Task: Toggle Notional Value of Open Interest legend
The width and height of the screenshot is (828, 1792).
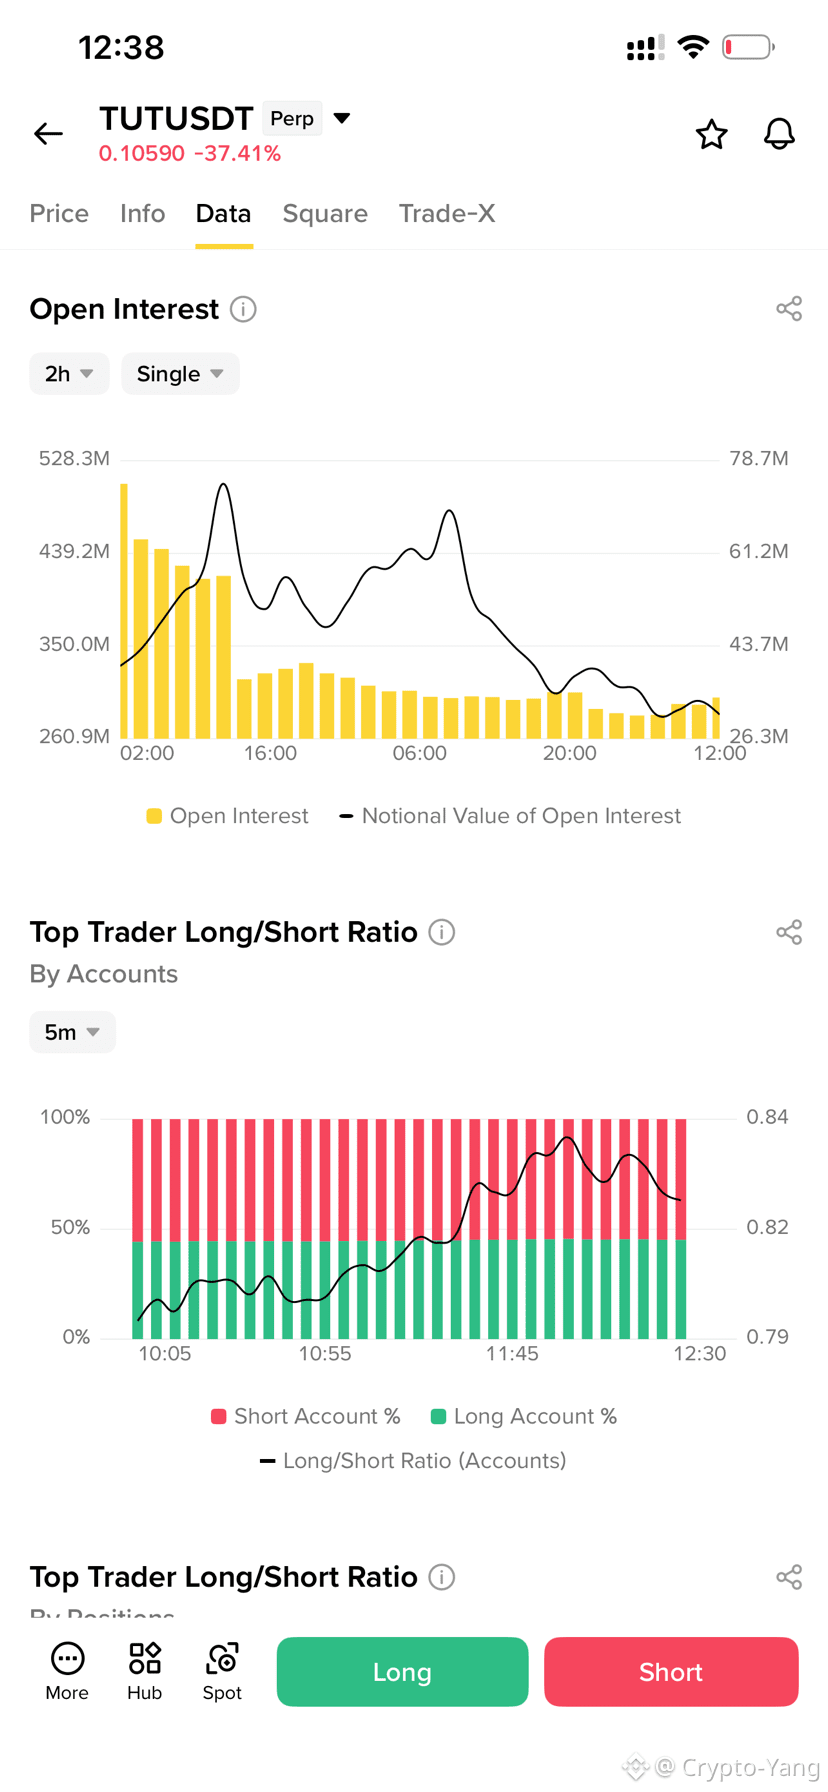Action: (x=510, y=816)
